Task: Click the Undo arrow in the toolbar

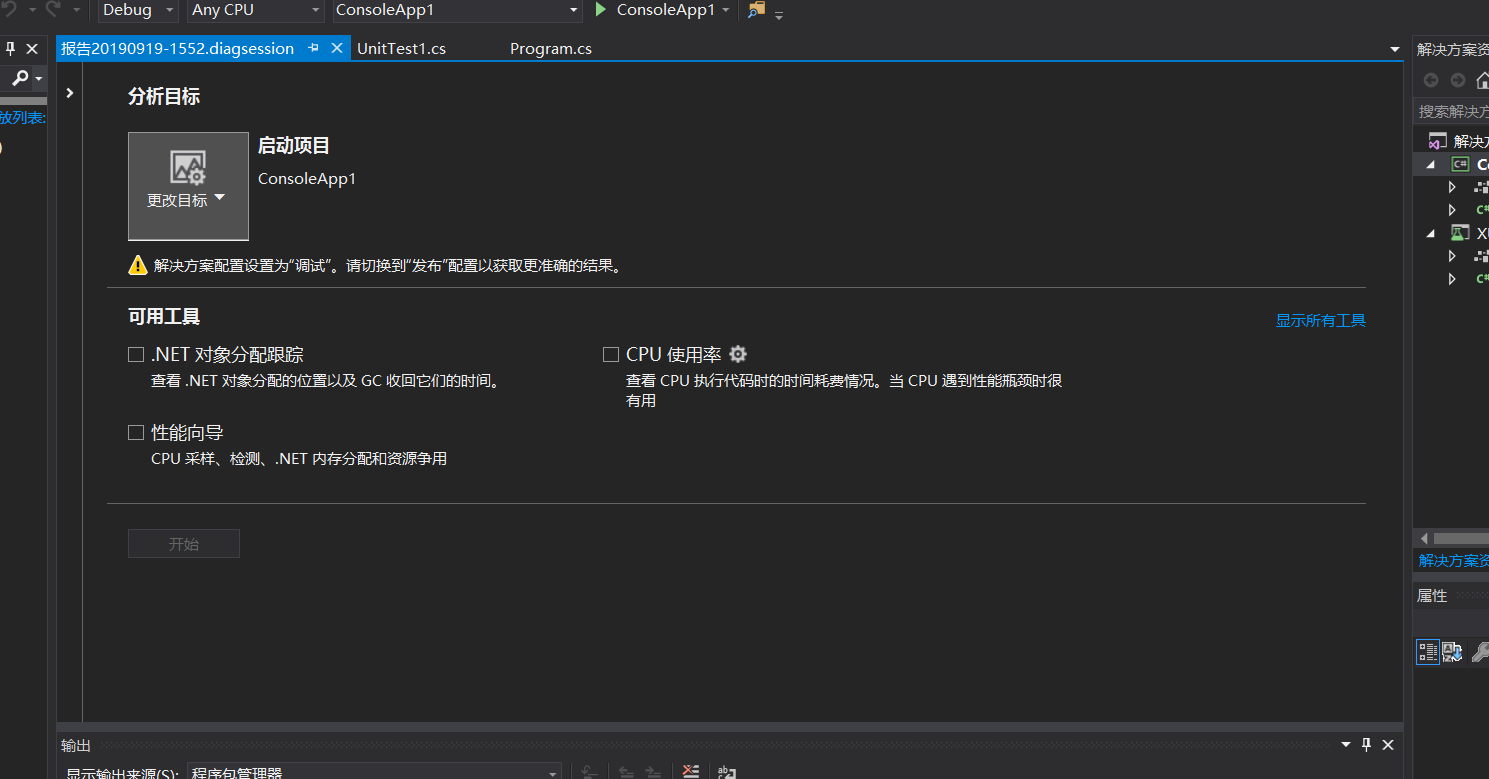Action: tap(9, 8)
